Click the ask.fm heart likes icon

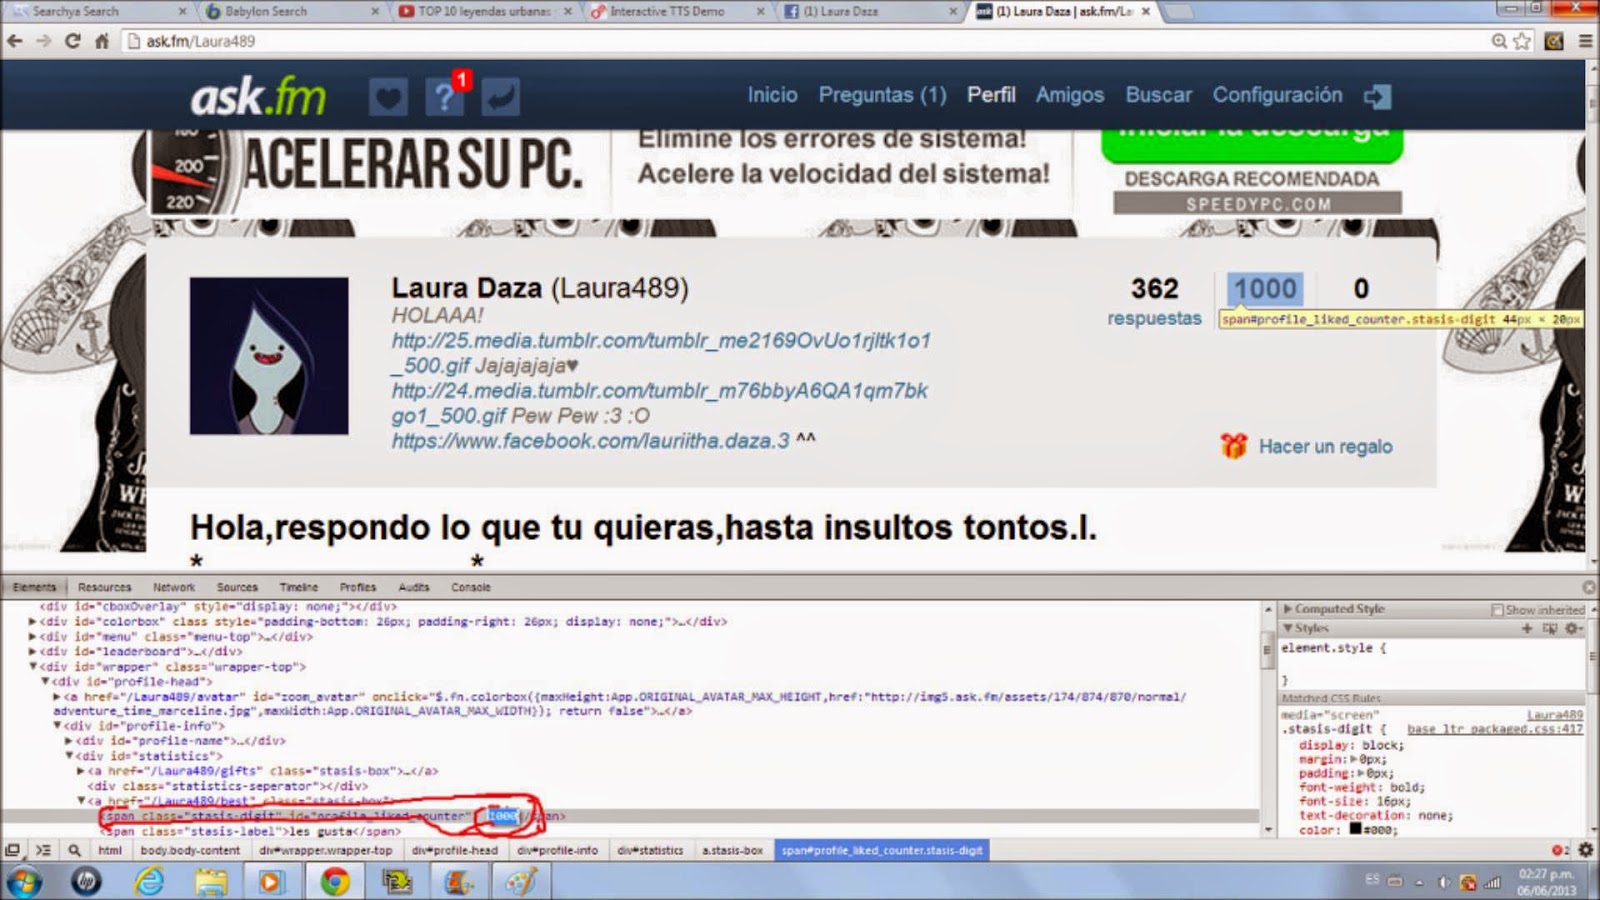coord(388,97)
